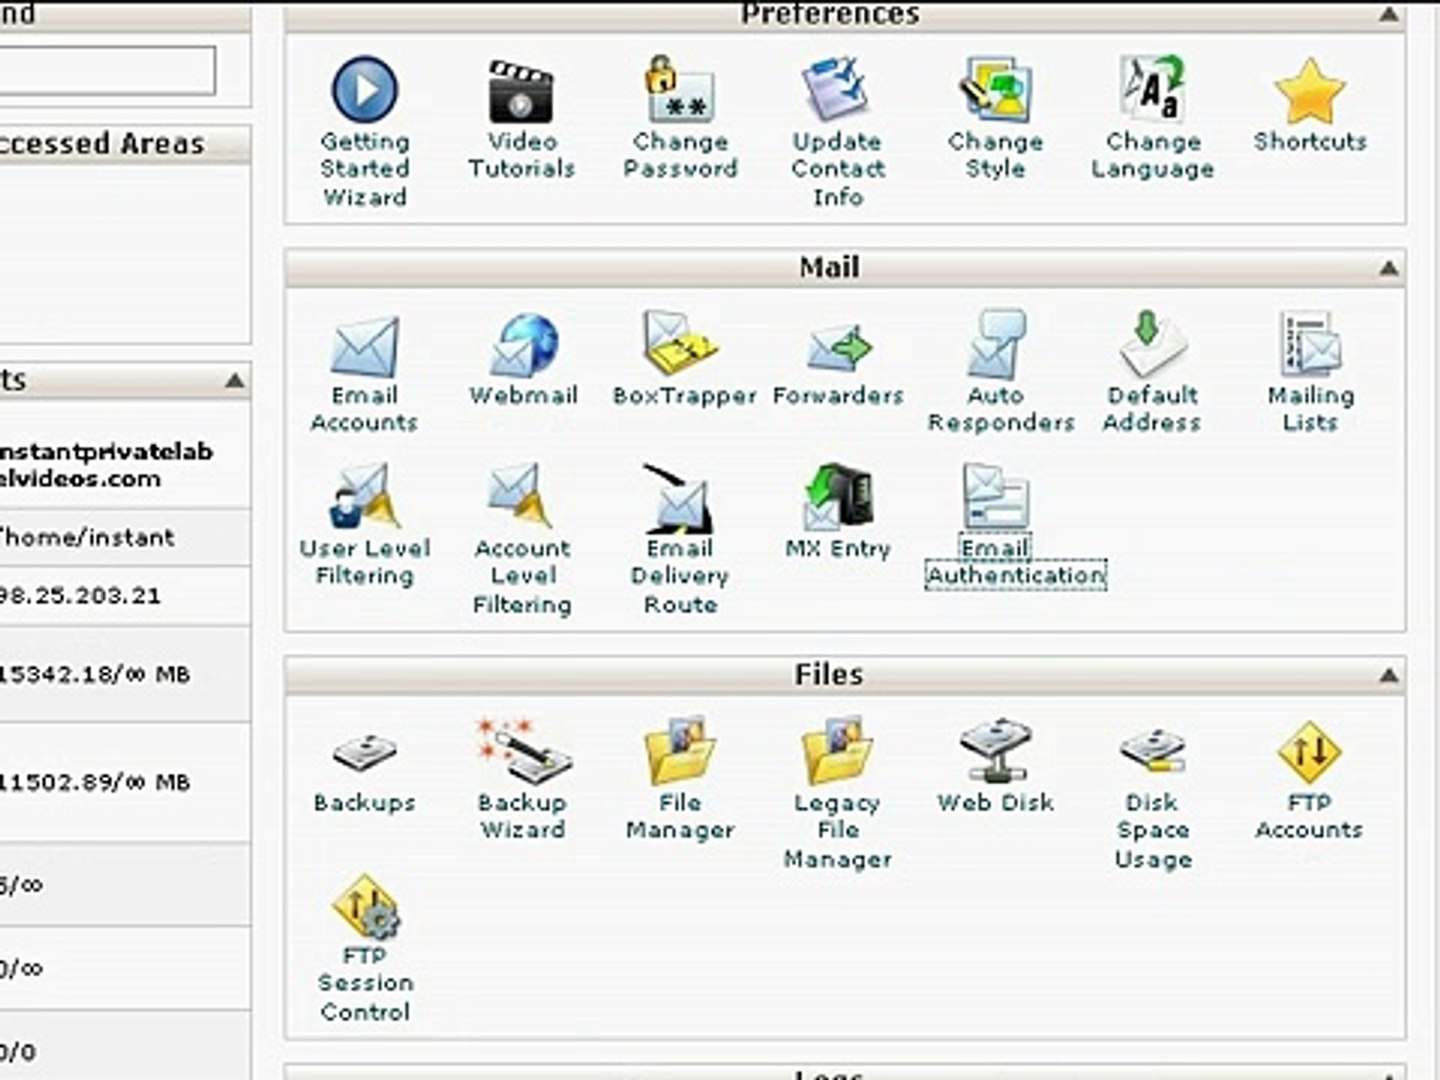
Task: Click the Mail section header bar
Action: pos(845,268)
